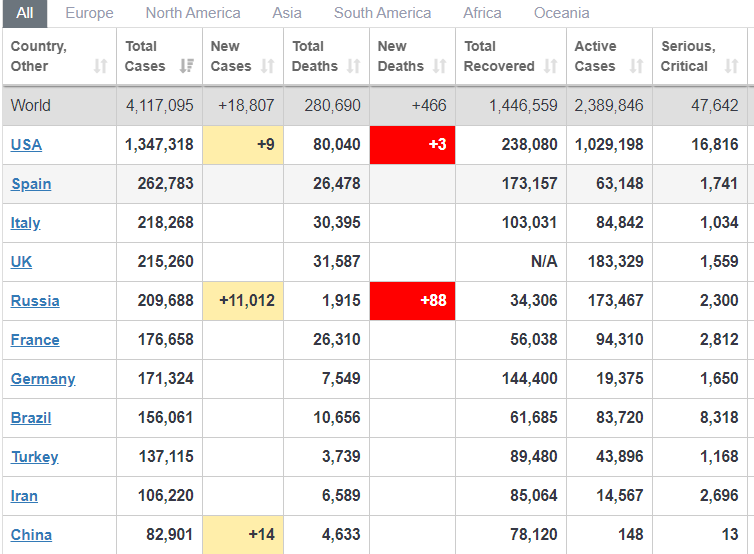Click Total Cases sort icon

click(x=186, y=66)
